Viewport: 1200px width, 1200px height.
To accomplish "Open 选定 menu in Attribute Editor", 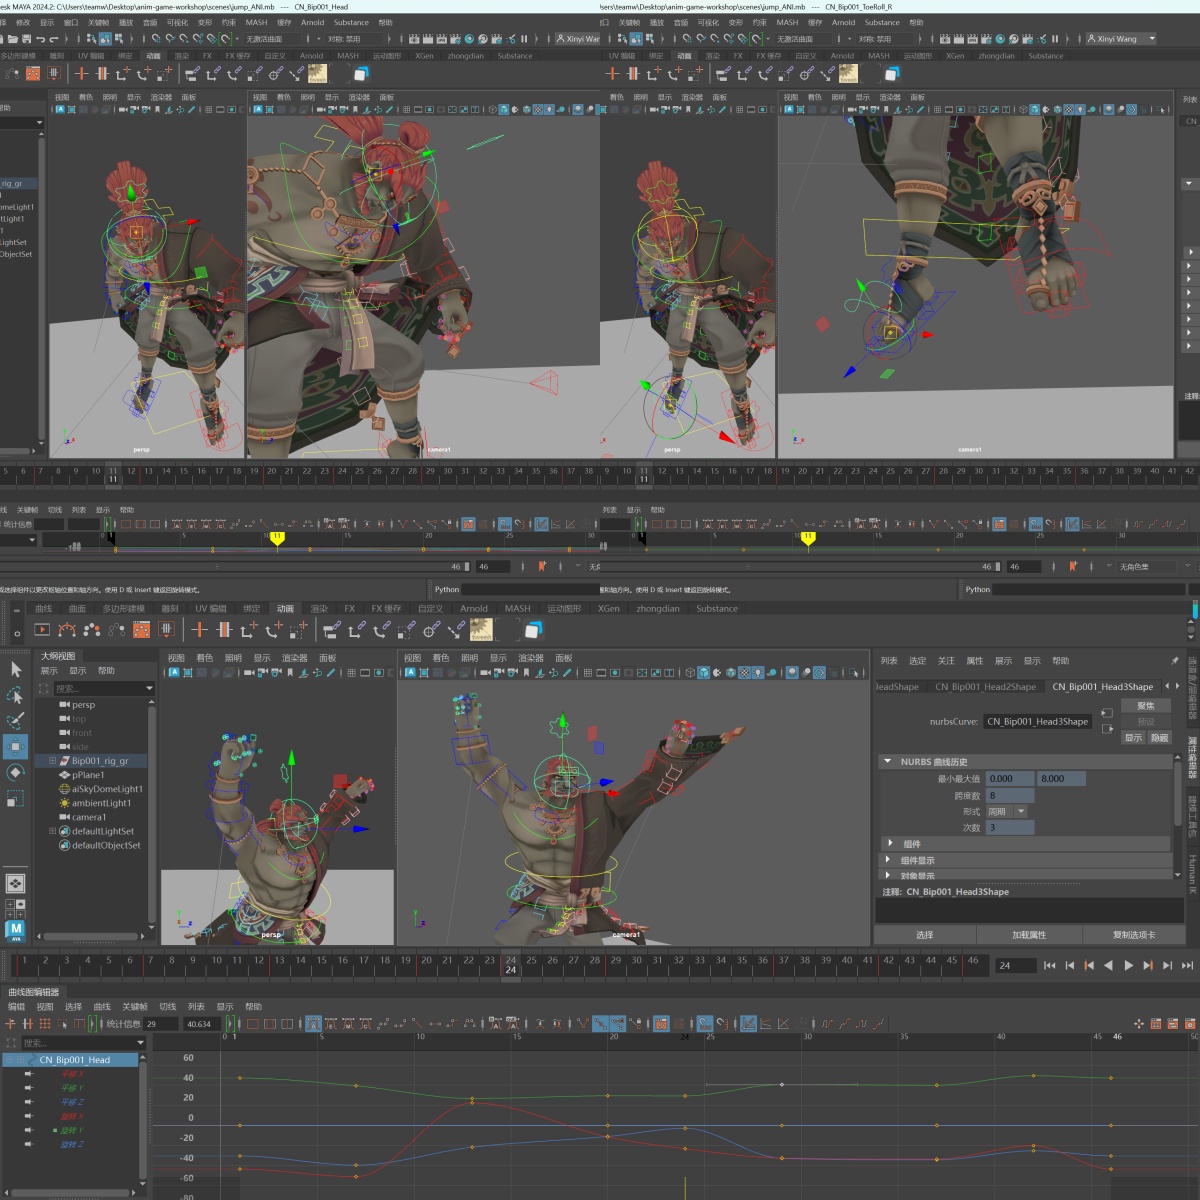I will coord(917,661).
